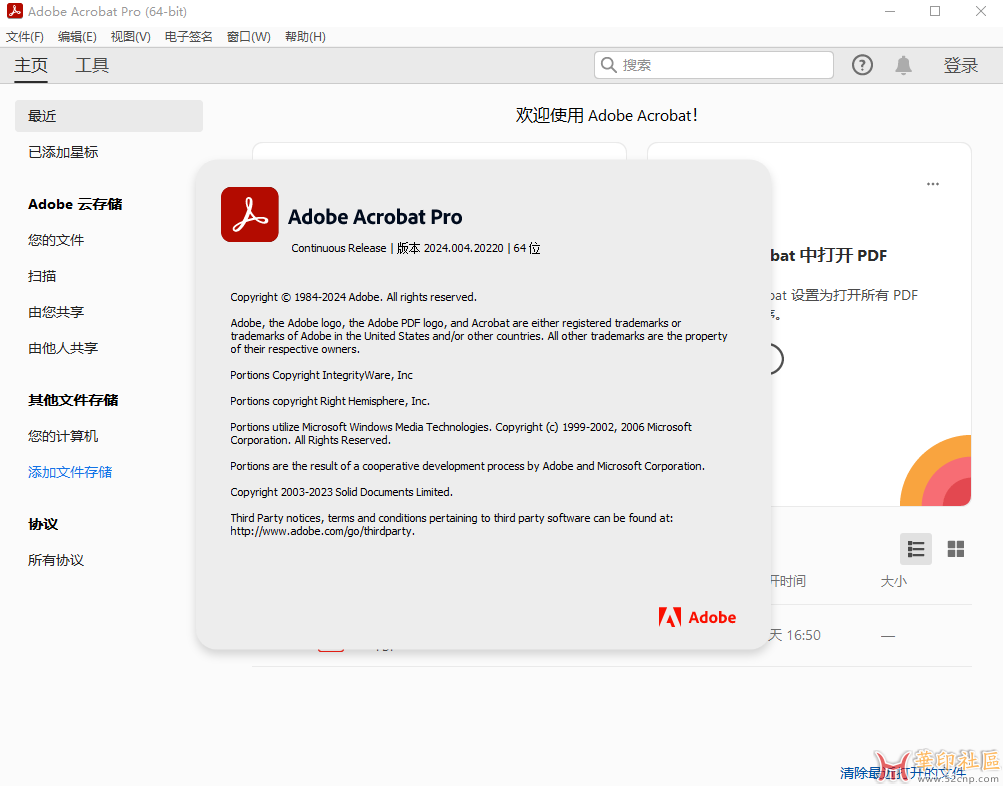1003x786 pixels.
Task: Click the 登录 sign-in button
Action: (960, 65)
